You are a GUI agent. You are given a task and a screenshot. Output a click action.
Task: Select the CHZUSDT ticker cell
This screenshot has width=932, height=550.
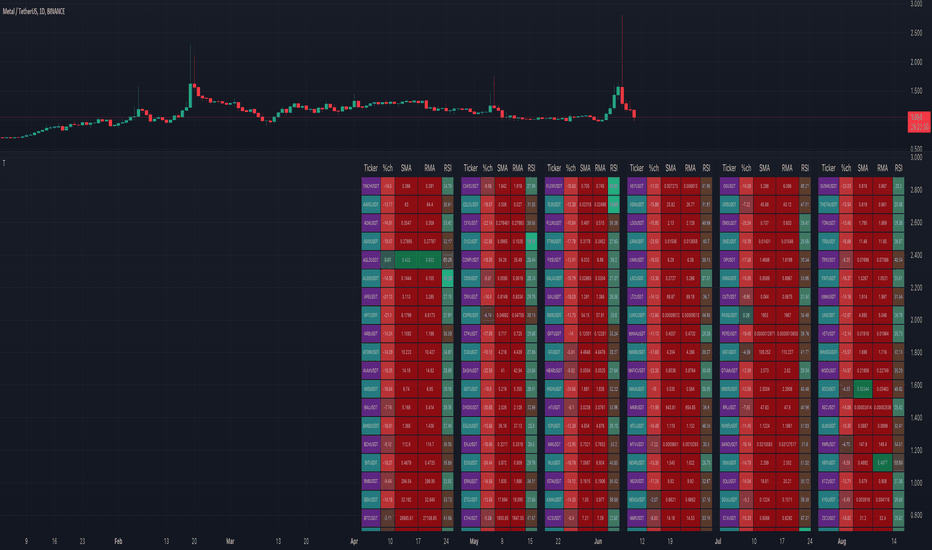point(471,241)
